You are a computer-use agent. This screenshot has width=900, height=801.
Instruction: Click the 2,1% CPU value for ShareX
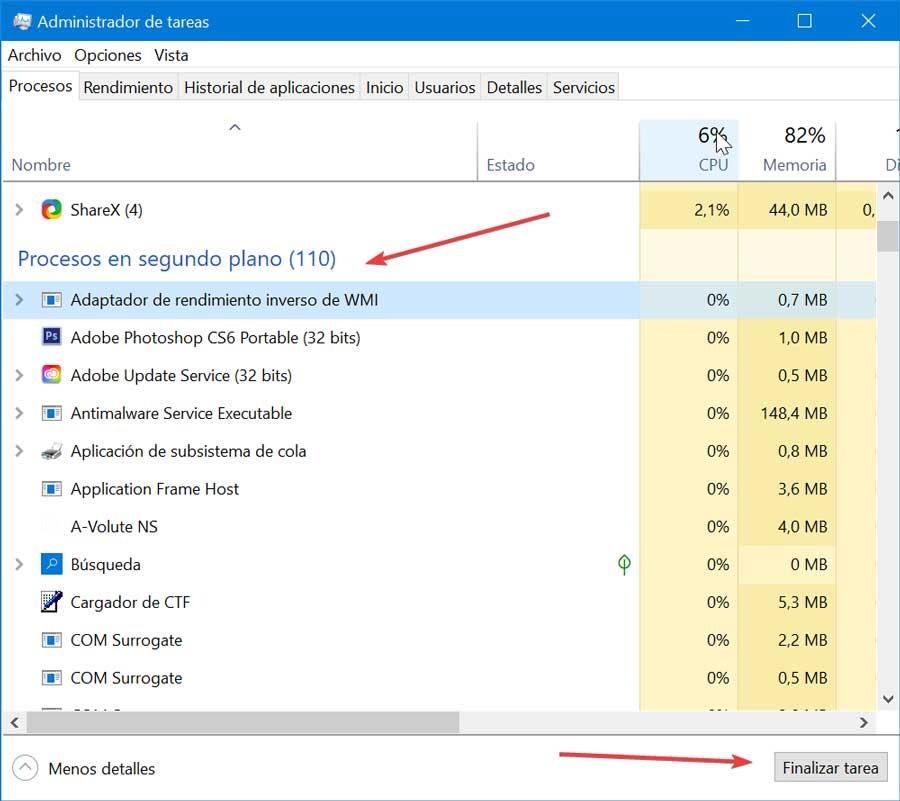[711, 210]
